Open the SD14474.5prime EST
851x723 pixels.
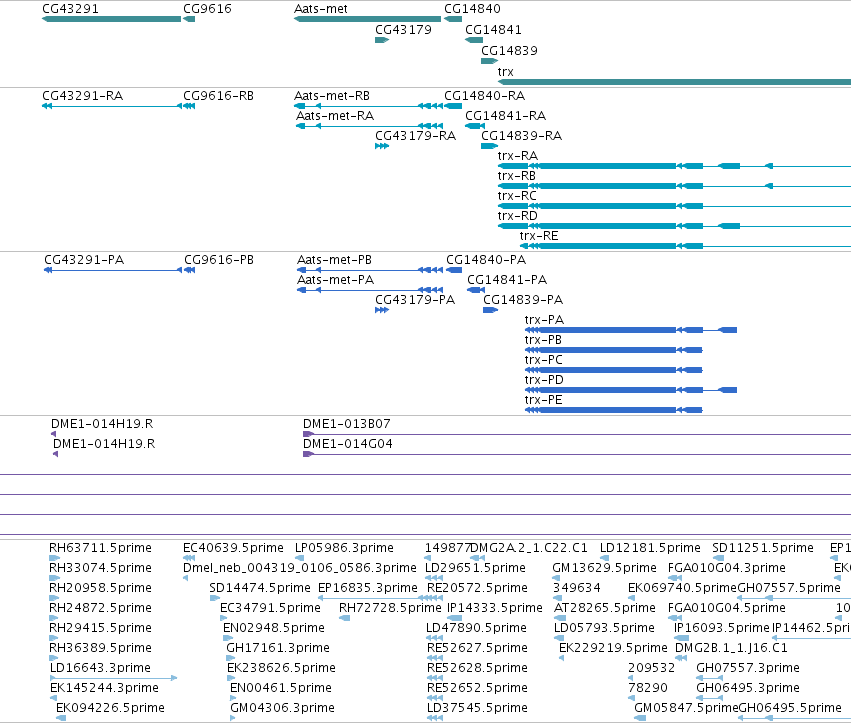pos(215,598)
